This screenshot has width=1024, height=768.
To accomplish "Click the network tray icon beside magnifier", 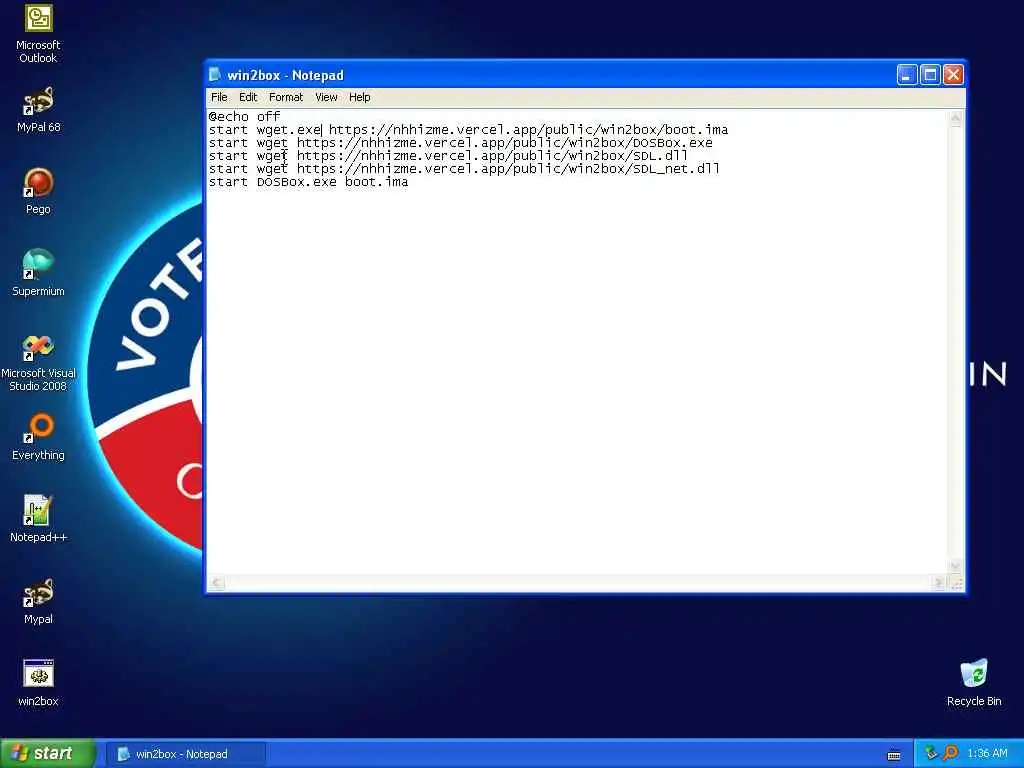I will (x=931, y=753).
